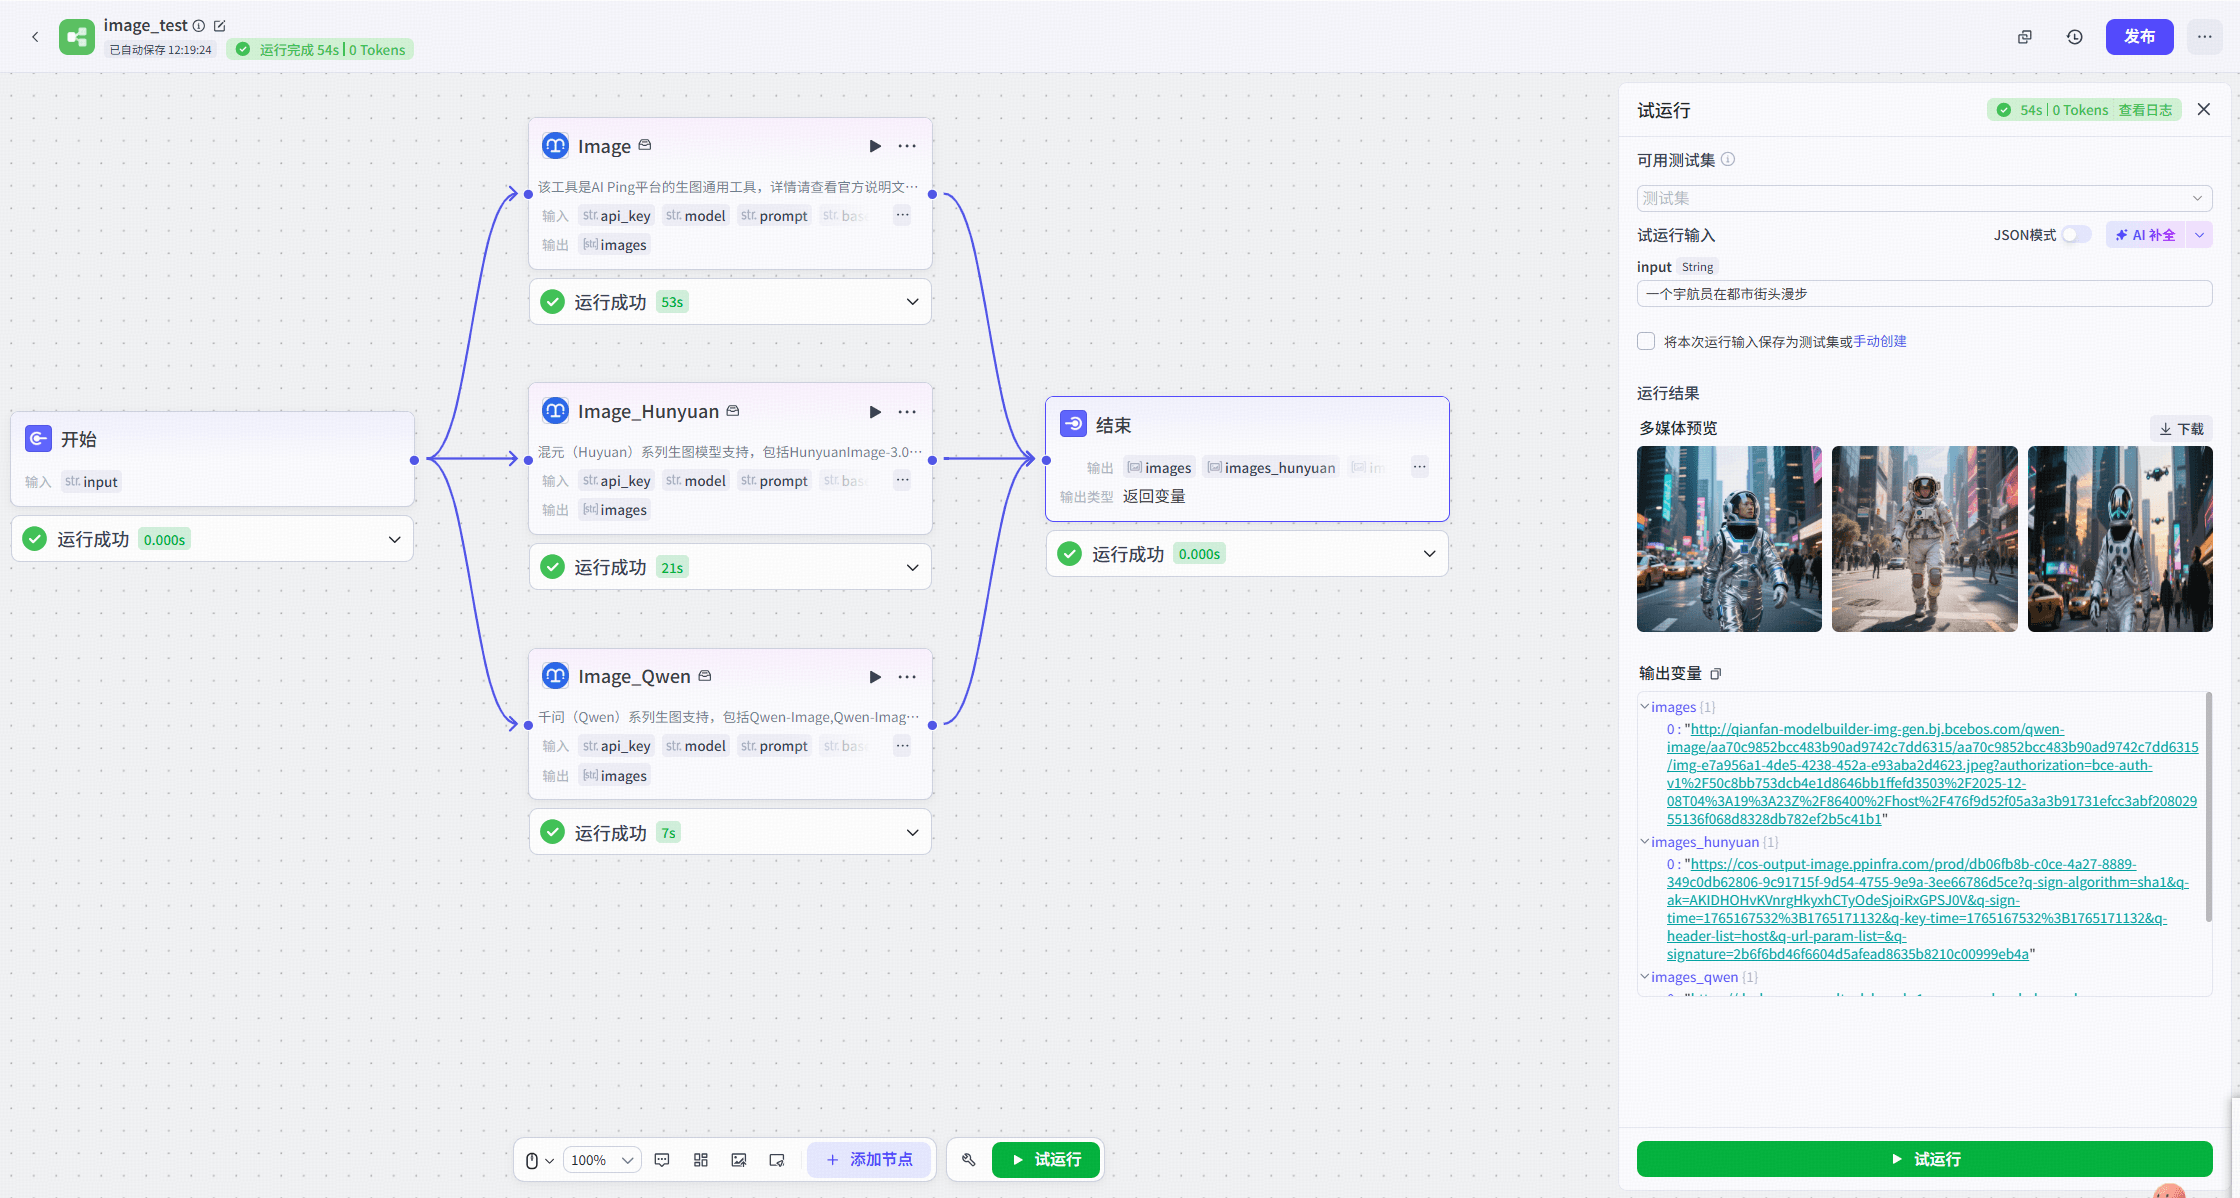
Task: Click the 发布 publish button
Action: click(x=2139, y=37)
